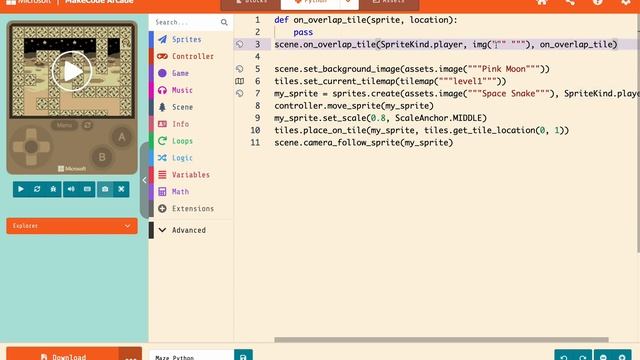Click 'level1' tilemap name on line 6

(467, 81)
